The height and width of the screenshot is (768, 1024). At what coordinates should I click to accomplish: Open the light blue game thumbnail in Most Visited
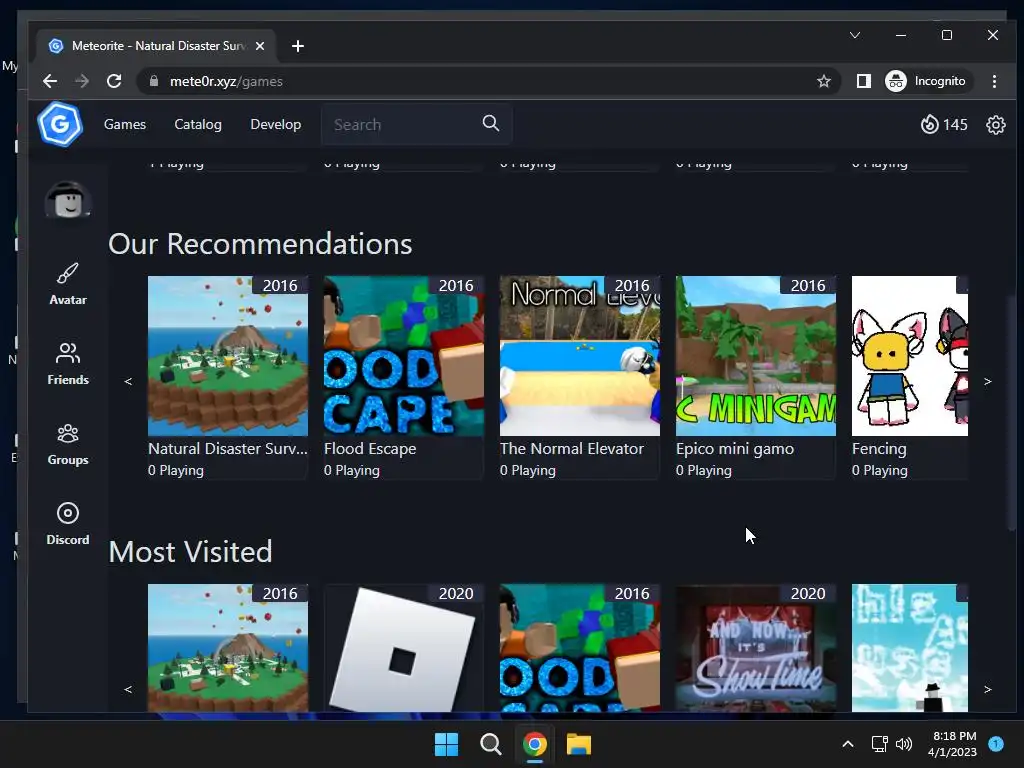[910, 648]
